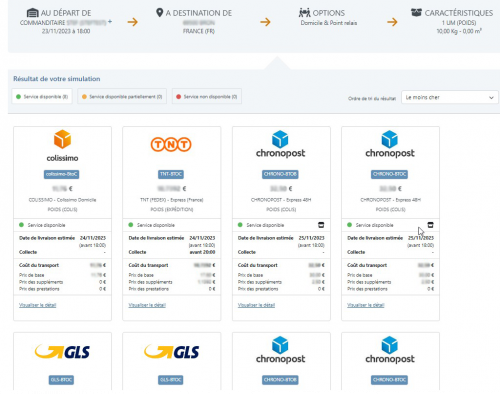
Task: Open the Le moins cher sort dropdown
Action: [x=450, y=97]
